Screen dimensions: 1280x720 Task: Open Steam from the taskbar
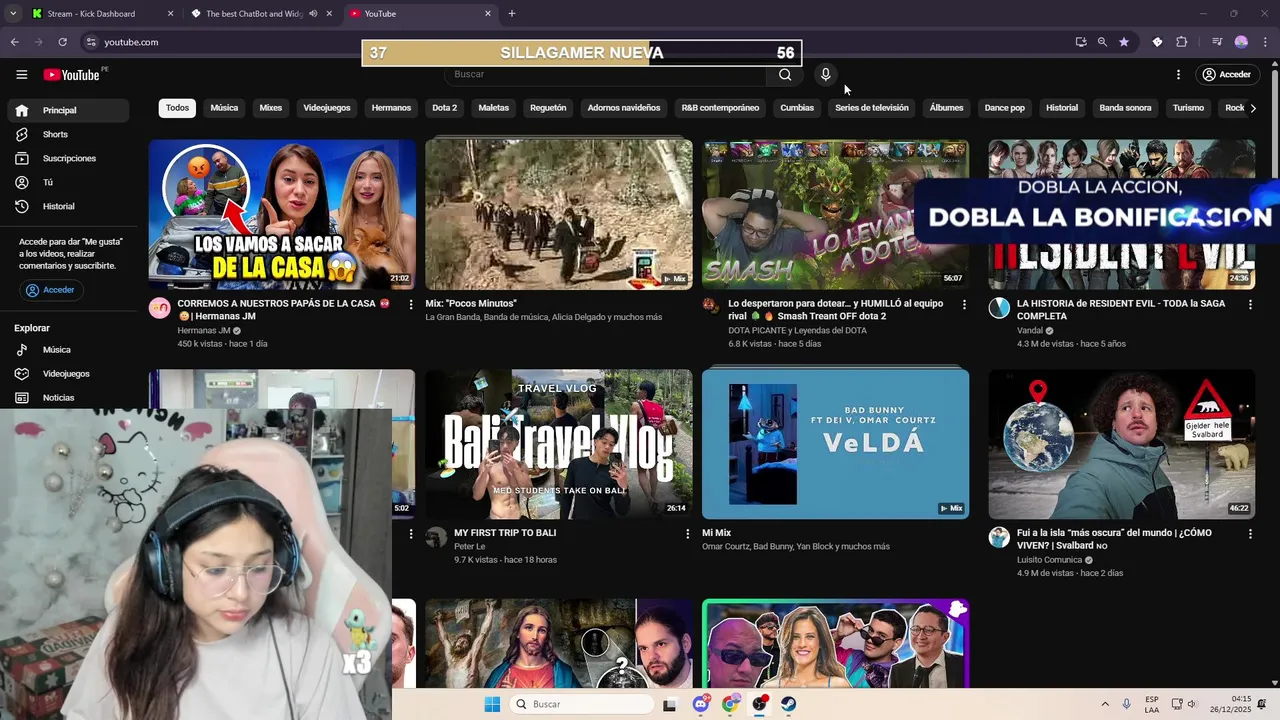point(789,704)
